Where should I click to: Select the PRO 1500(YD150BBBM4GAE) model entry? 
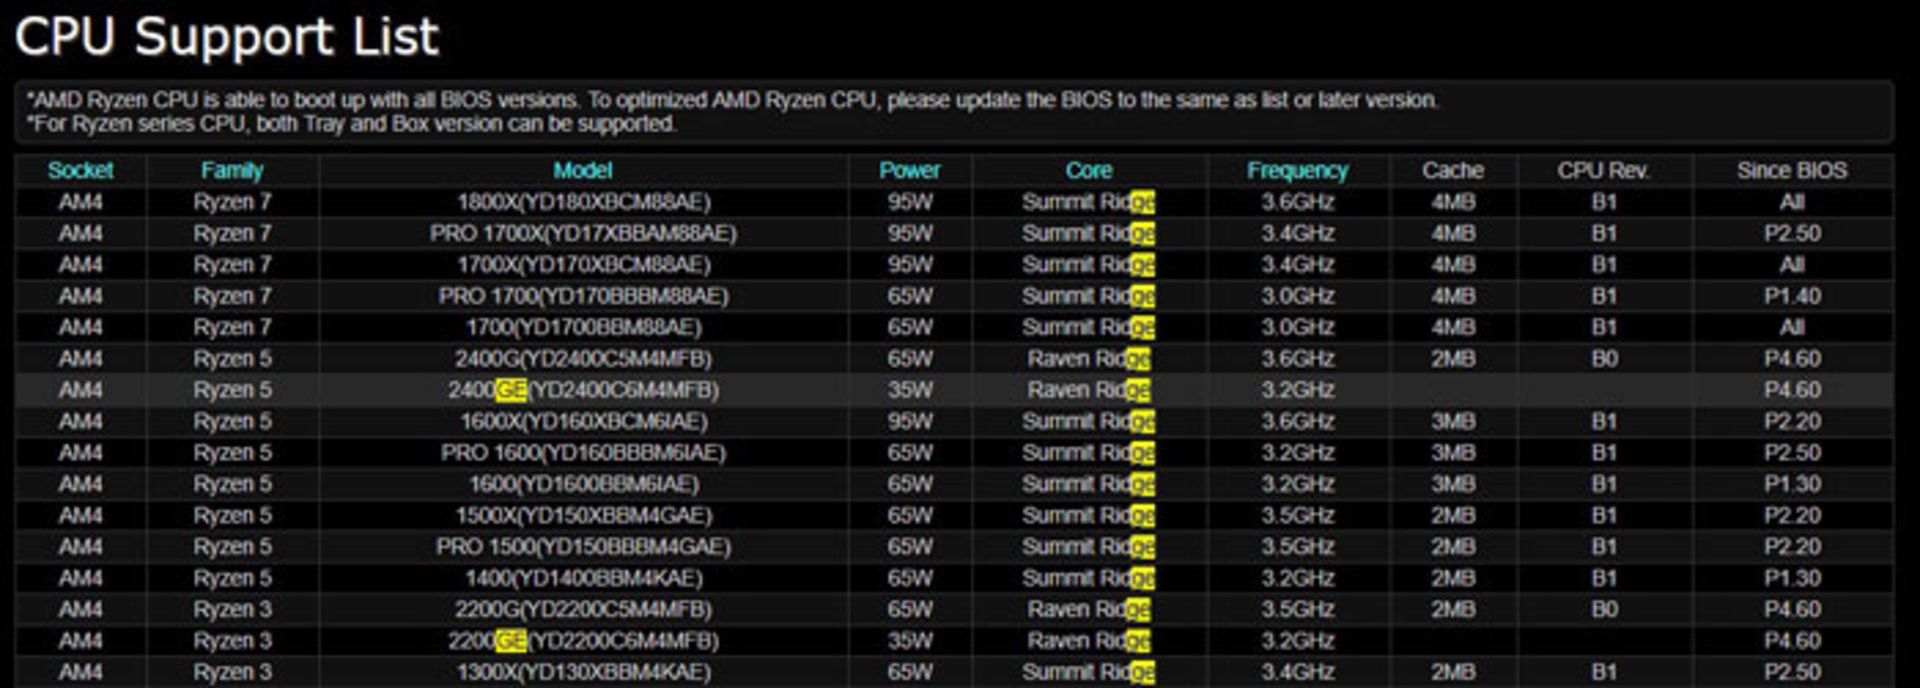pos(583,547)
